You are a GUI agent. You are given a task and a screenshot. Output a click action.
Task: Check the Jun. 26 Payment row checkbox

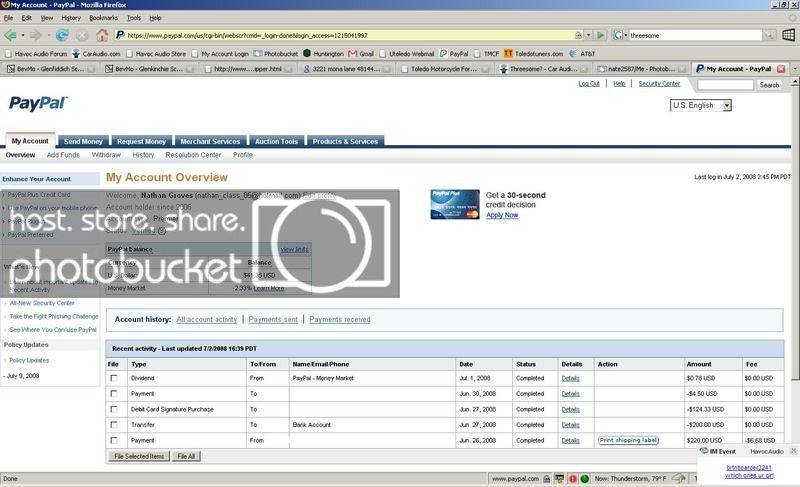[114, 440]
